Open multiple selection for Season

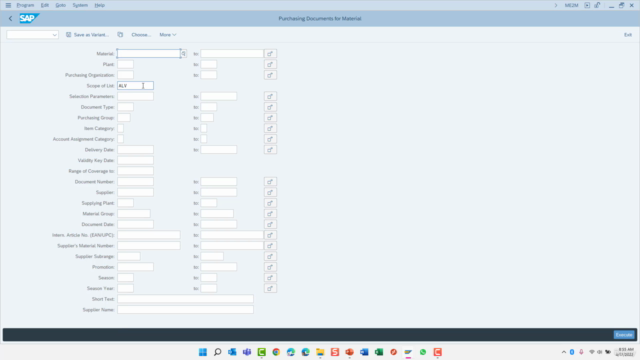270,278
